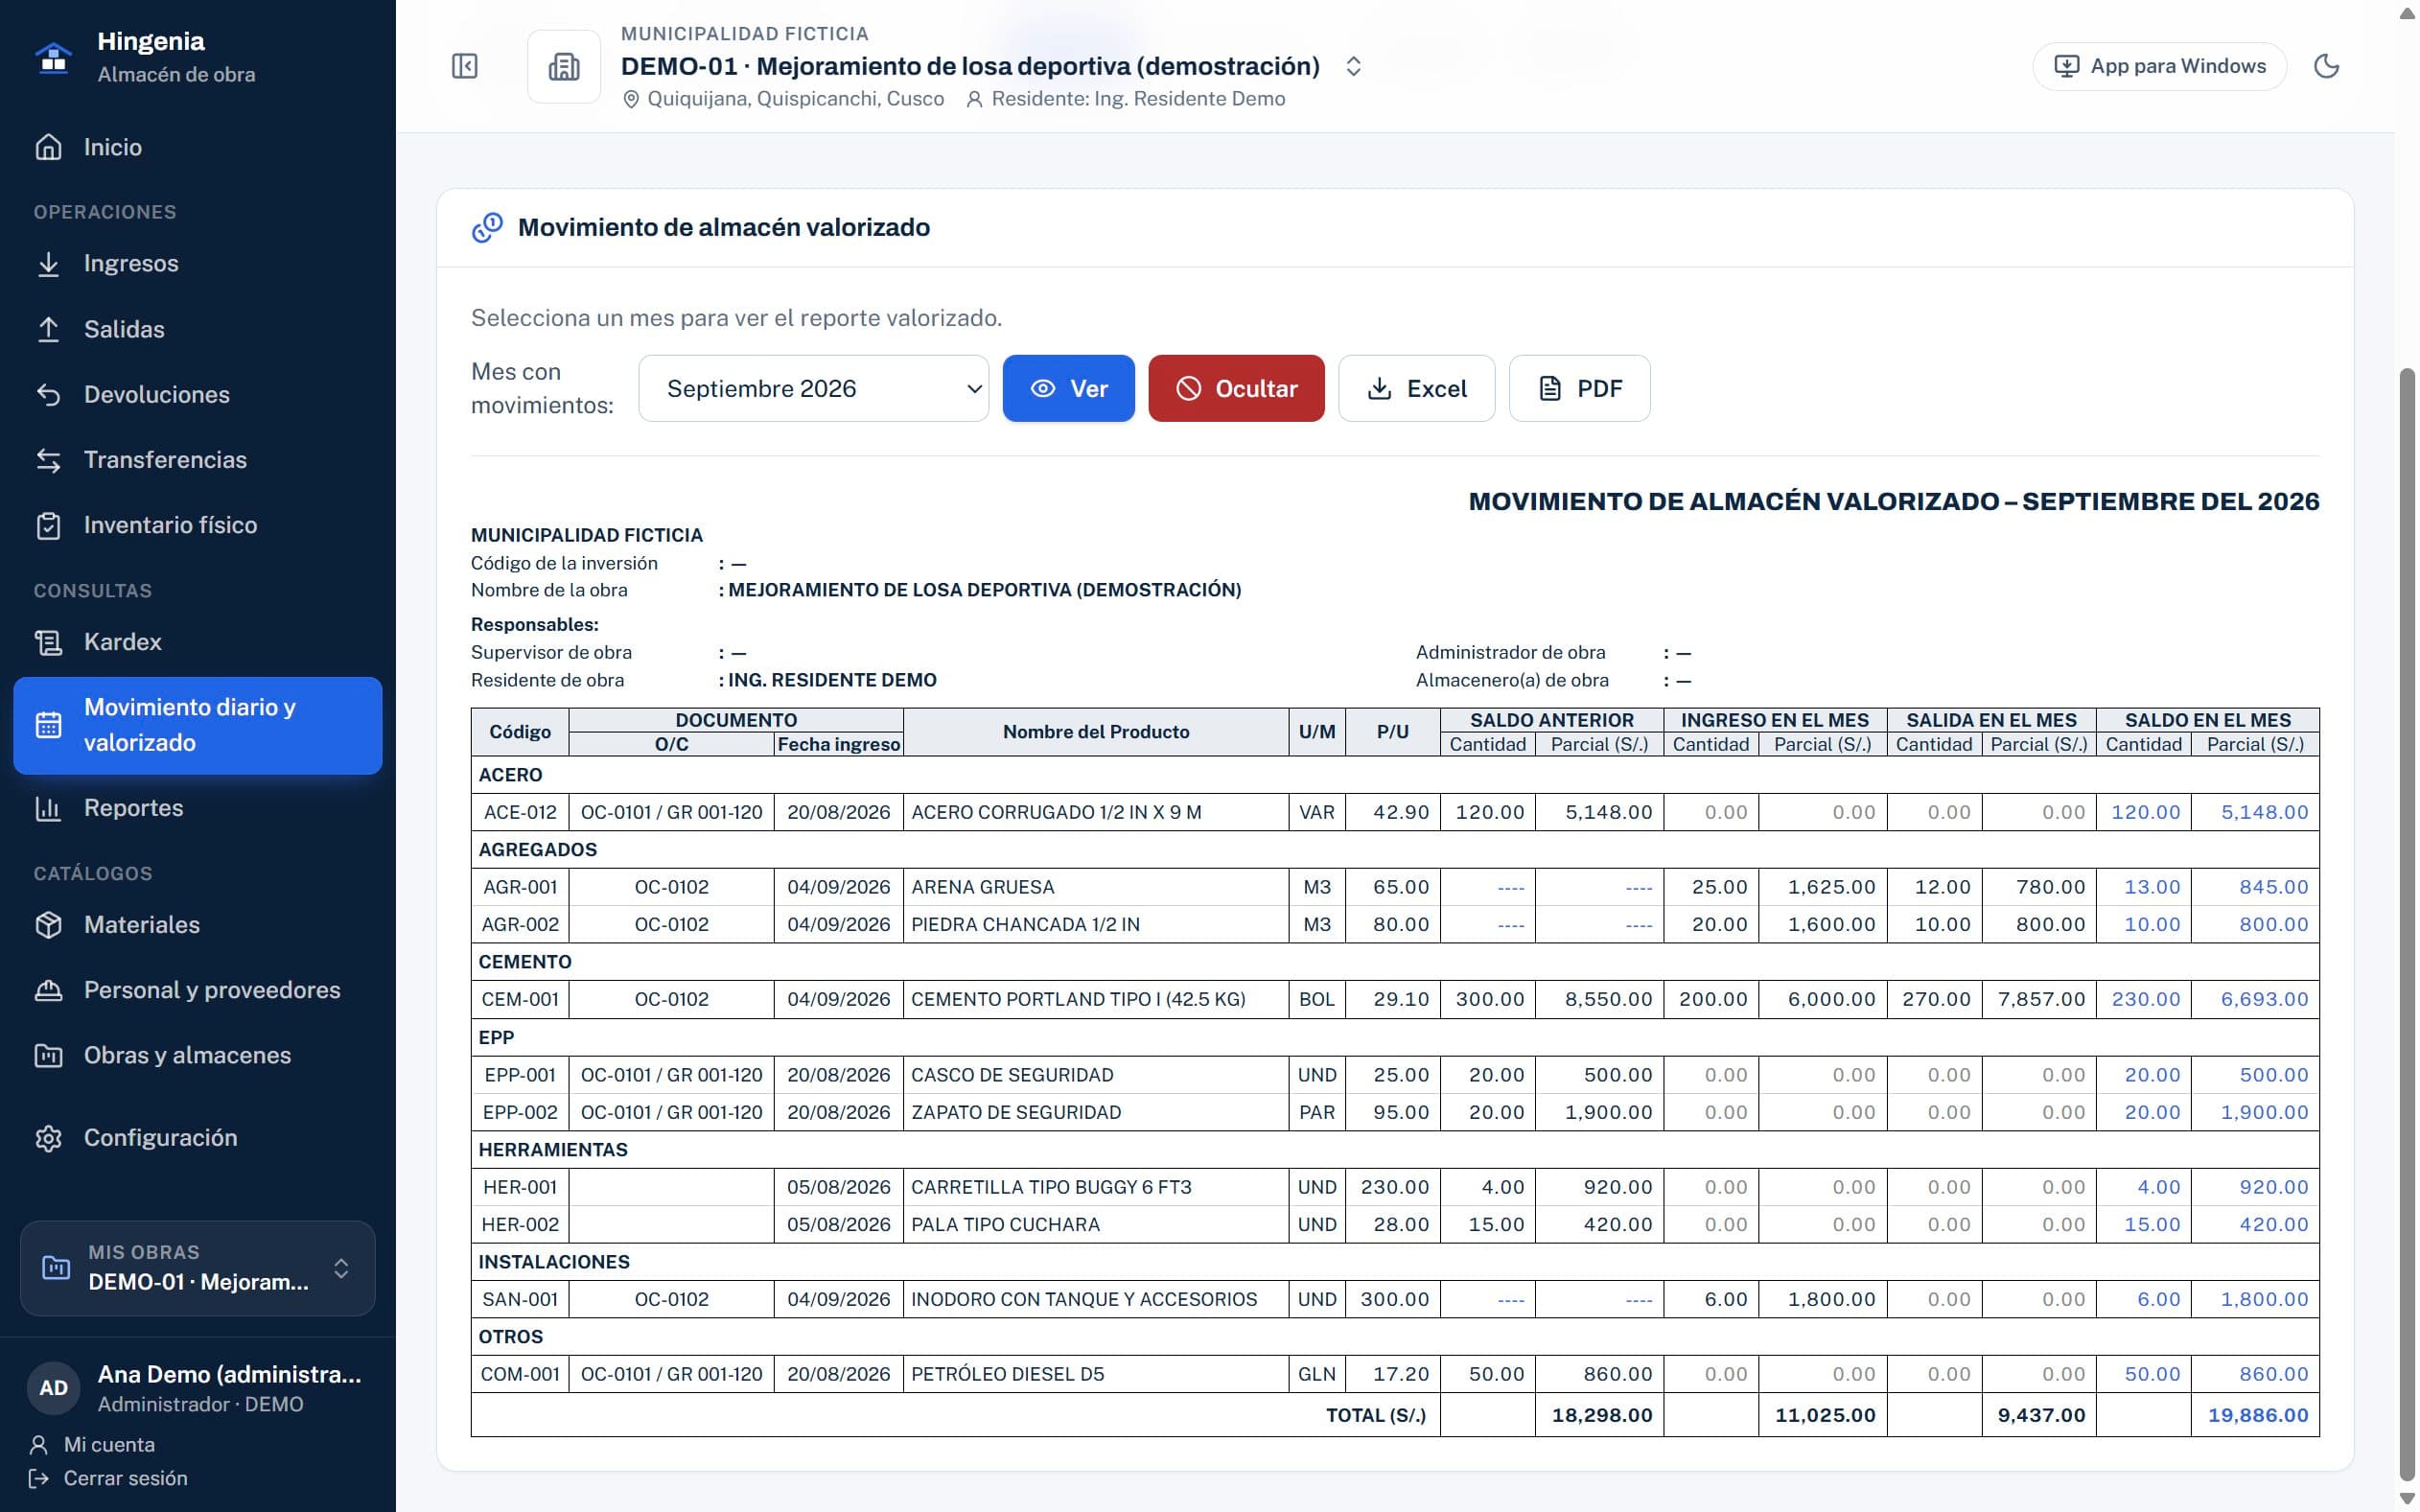
Task: Click the Materiales box icon
Action: pyautogui.click(x=48, y=925)
